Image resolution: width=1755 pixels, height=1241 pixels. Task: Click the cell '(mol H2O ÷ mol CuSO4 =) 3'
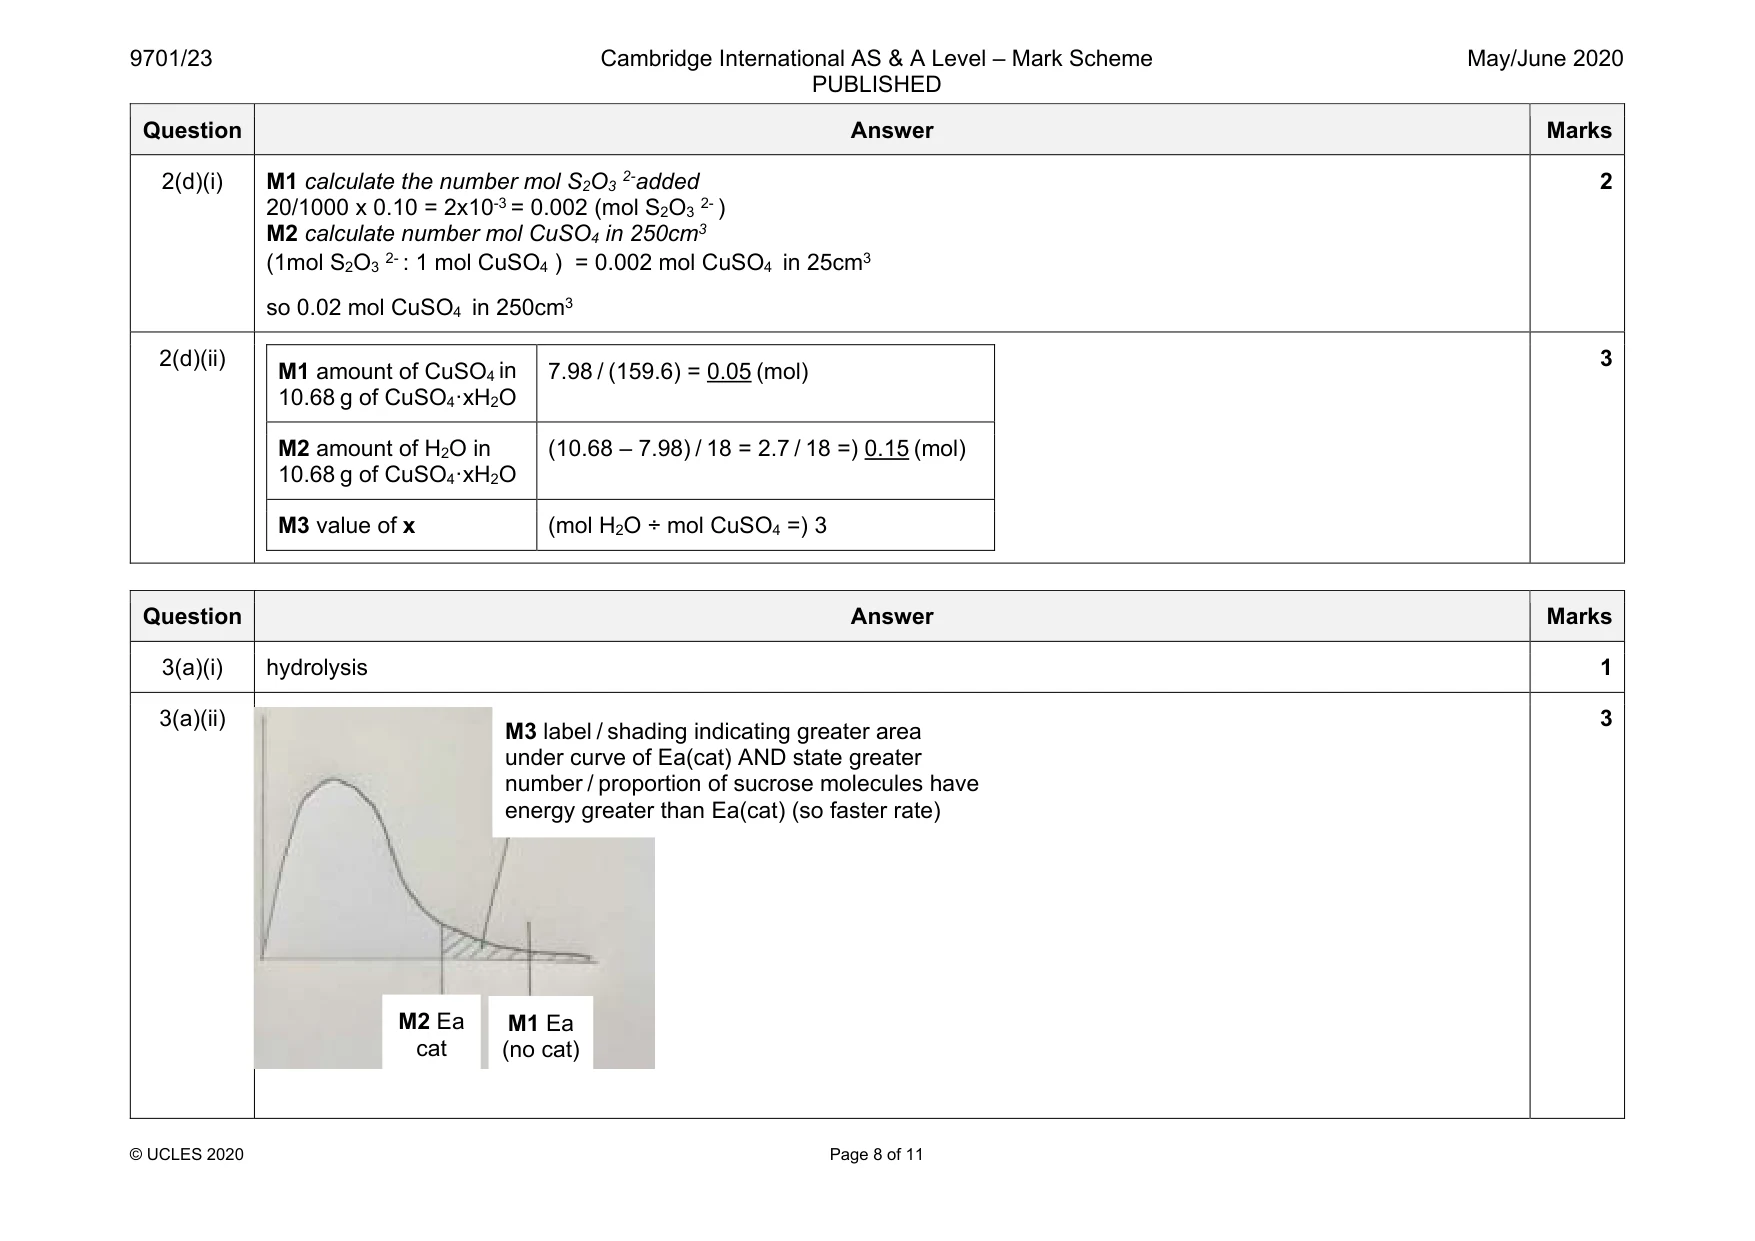click(765, 525)
